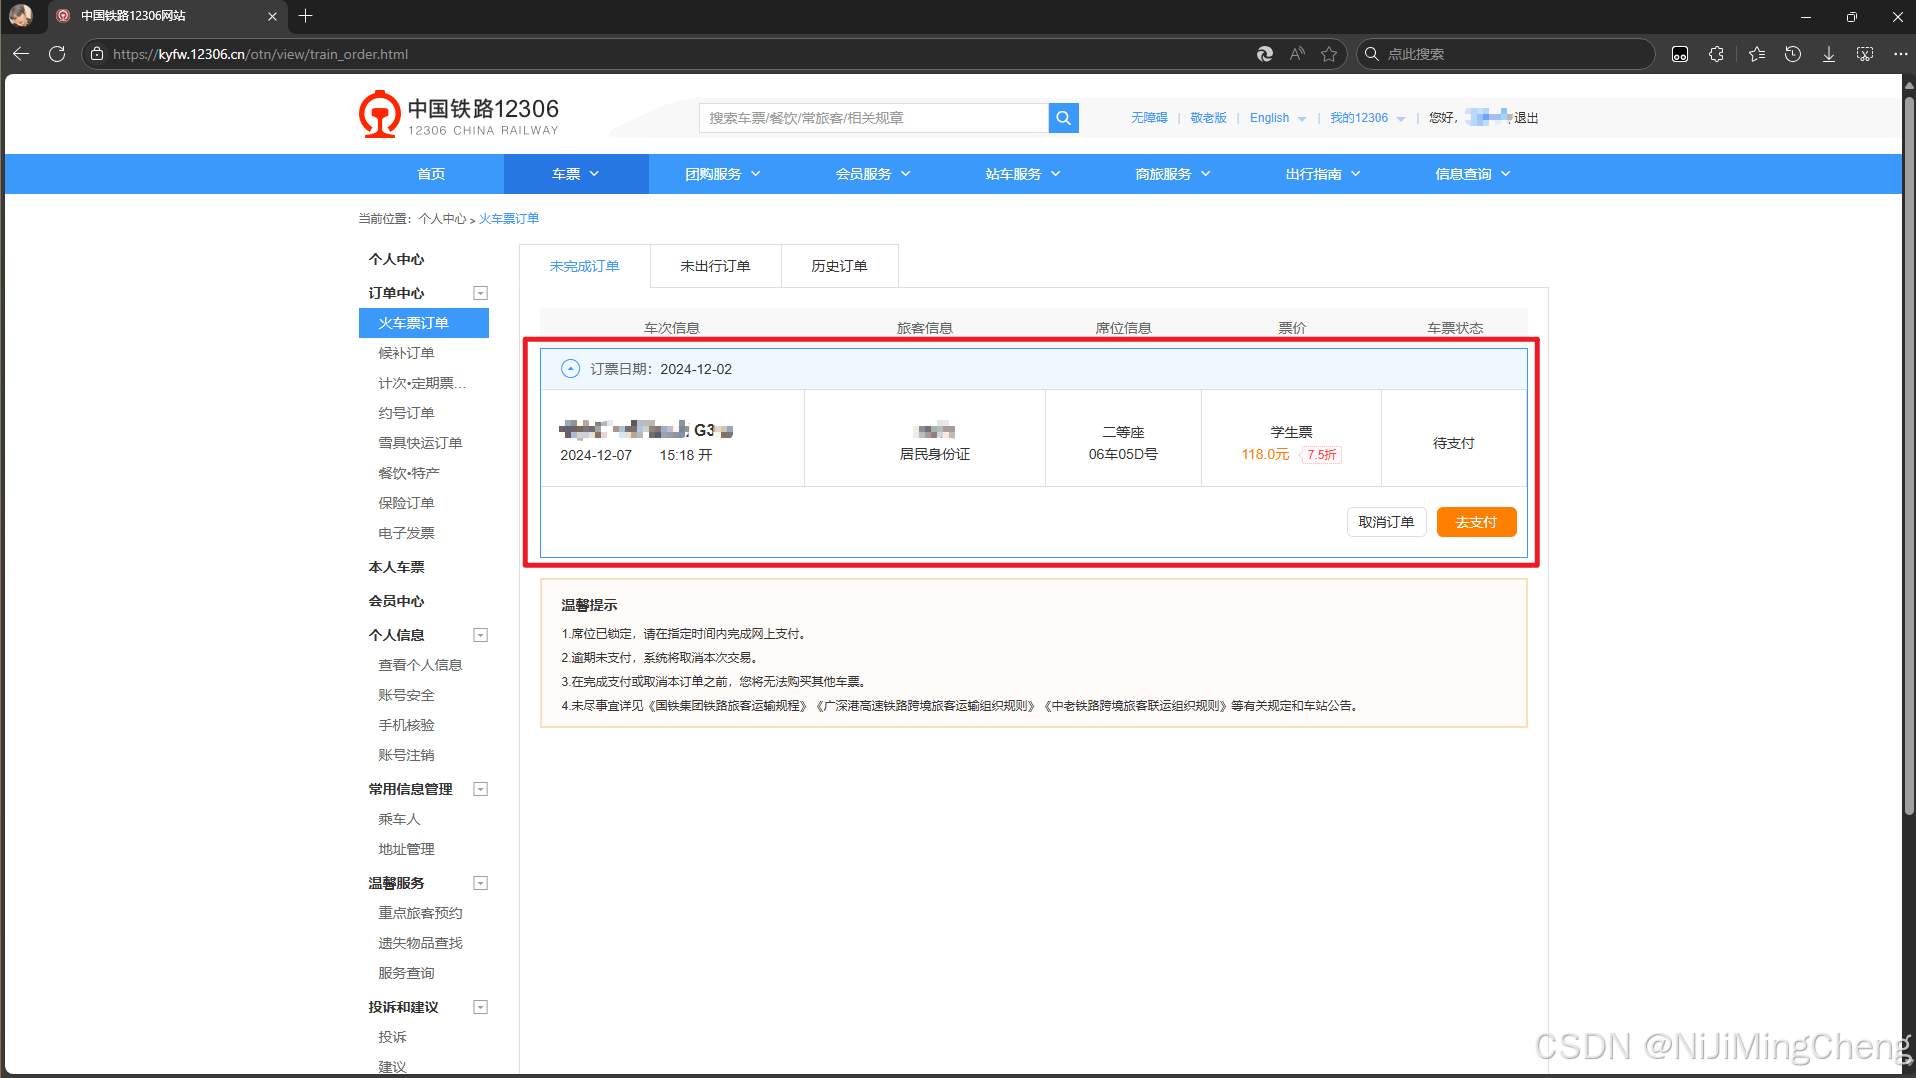This screenshot has height=1078, width=1916.
Task: Click the browser back navigation arrow
Action: pos(20,54)
